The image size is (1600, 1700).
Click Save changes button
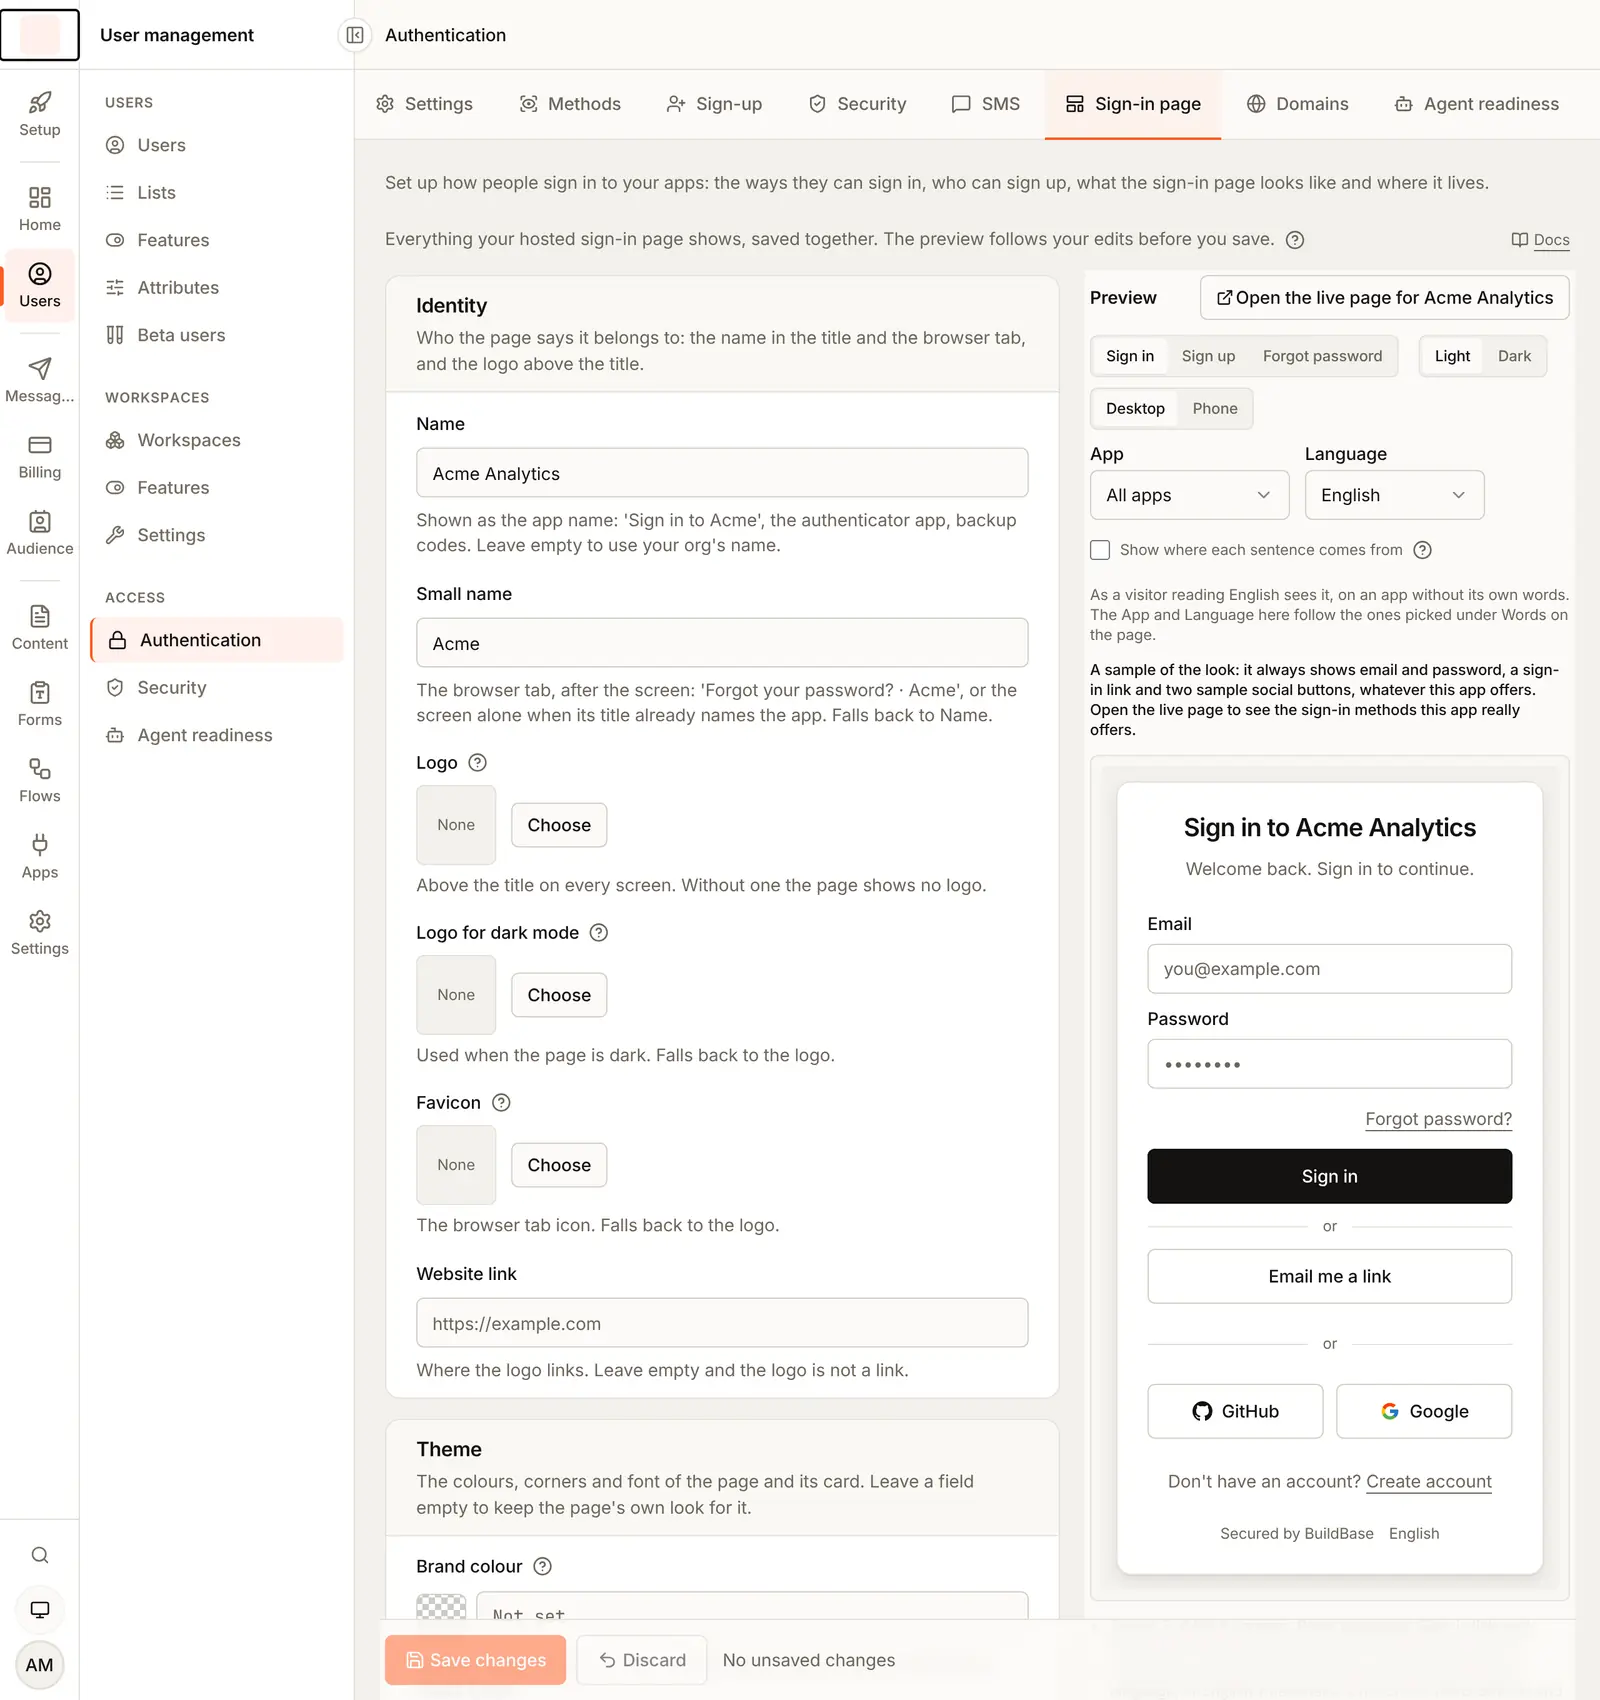[x=475, y=1660]
